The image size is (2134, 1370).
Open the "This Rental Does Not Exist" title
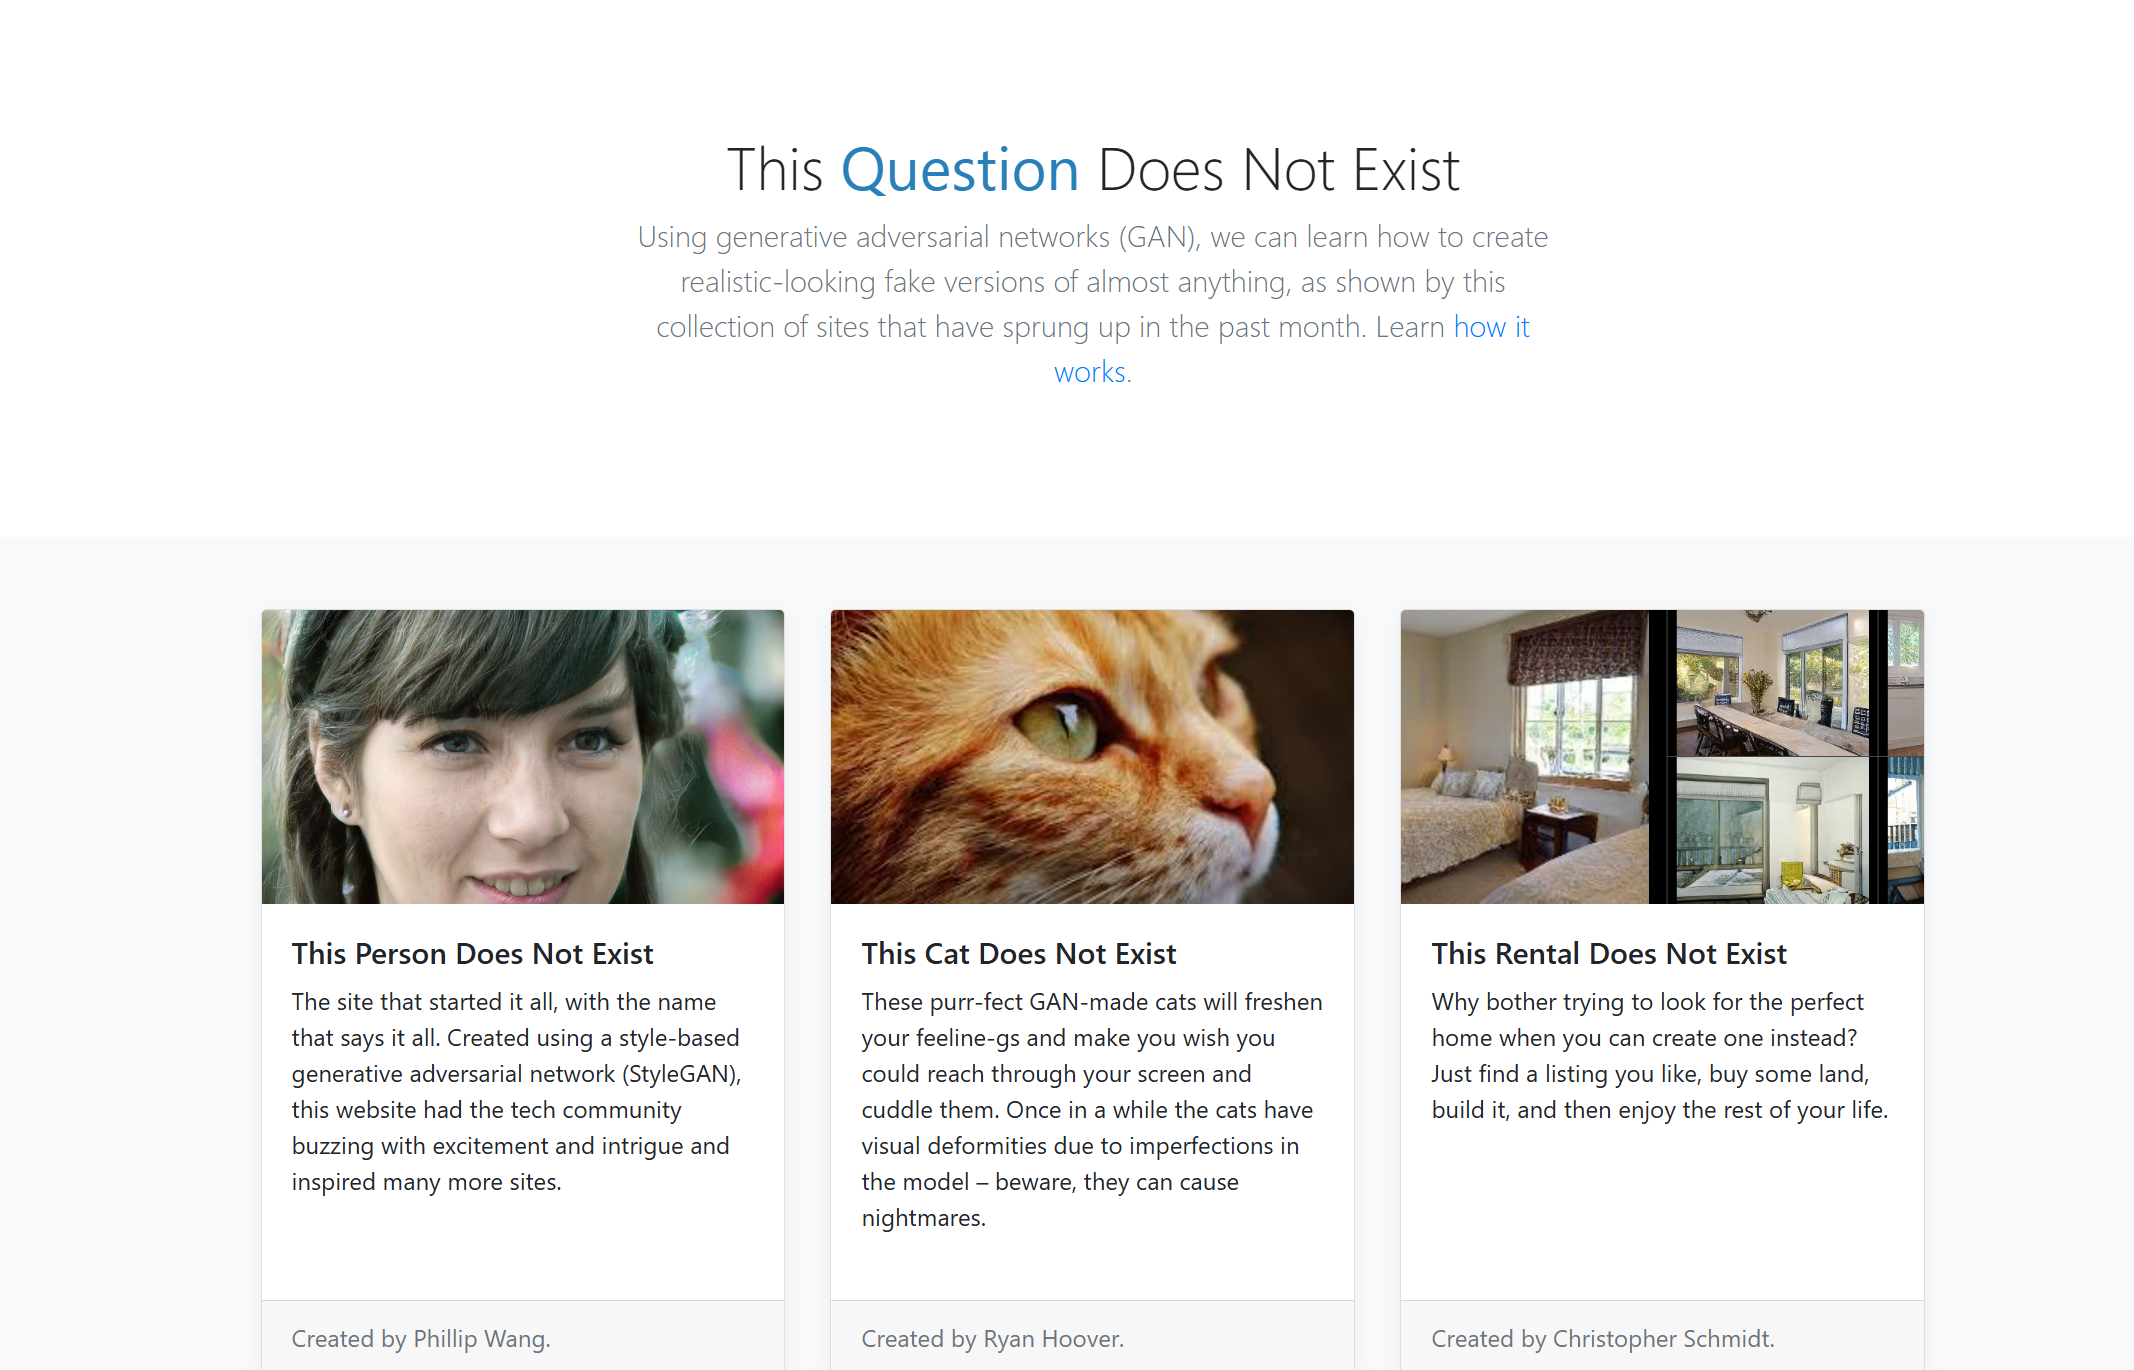tap(1609, 954)
